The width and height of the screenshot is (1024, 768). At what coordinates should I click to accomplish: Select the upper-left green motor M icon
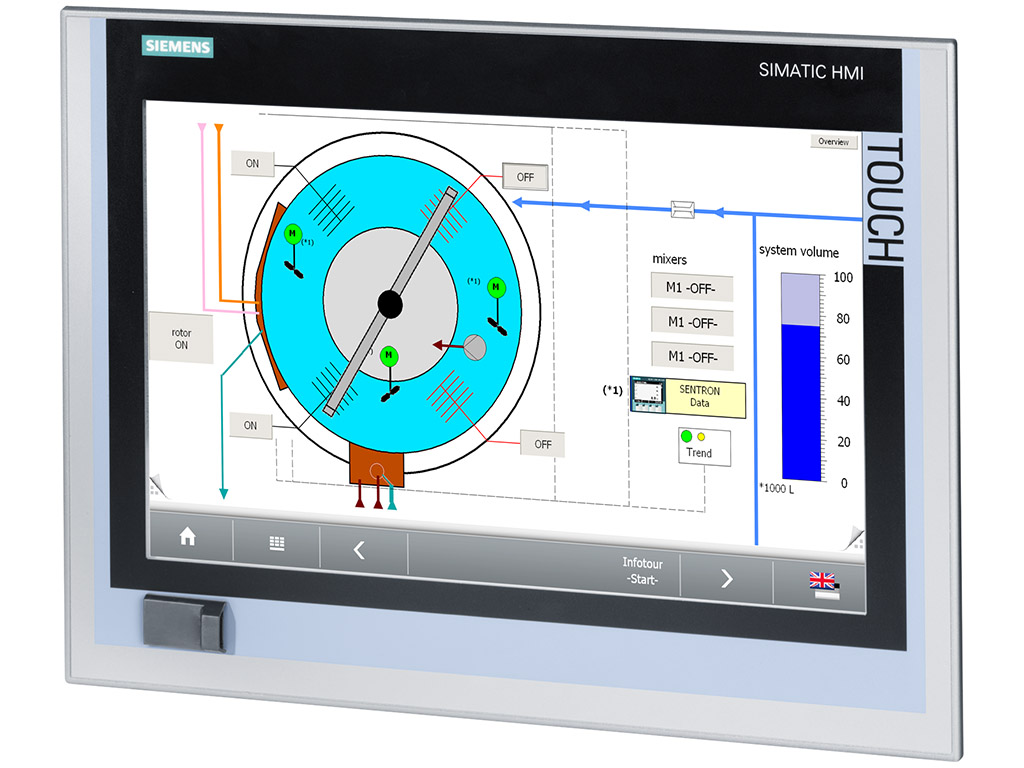(x=292, y=234)
